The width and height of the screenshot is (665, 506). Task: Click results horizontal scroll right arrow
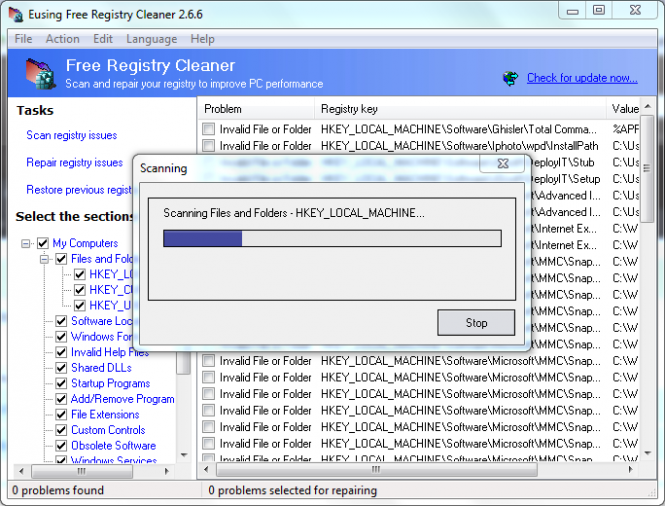pyautogui.click(x=631, y=470)
